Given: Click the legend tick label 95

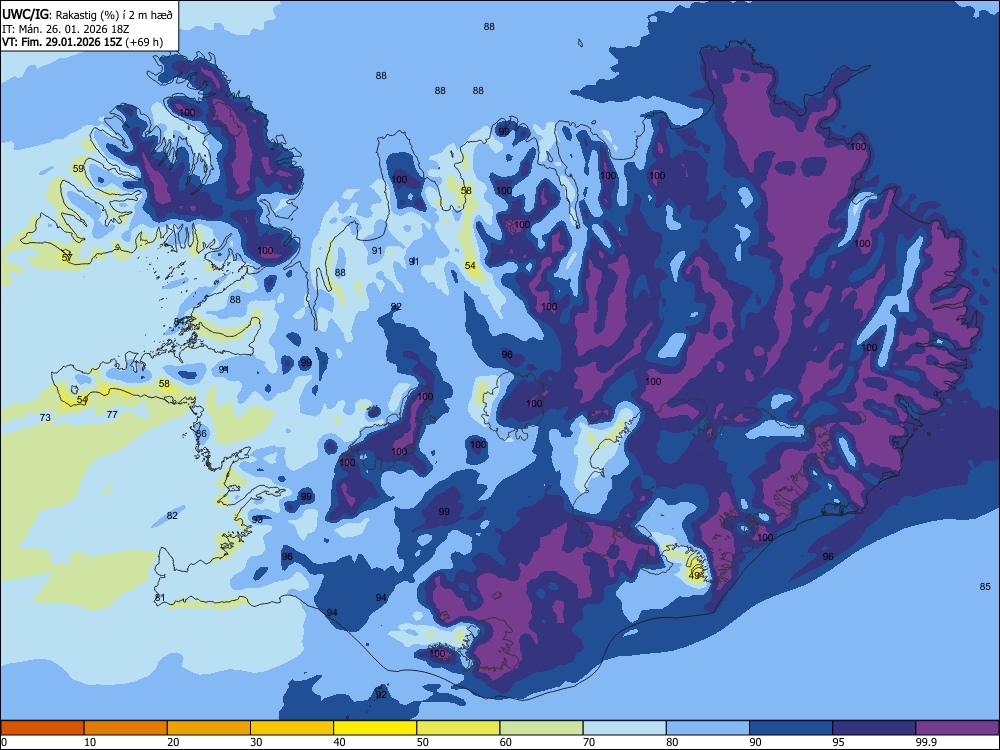Looking at the screenshot, I should point(839,742).
